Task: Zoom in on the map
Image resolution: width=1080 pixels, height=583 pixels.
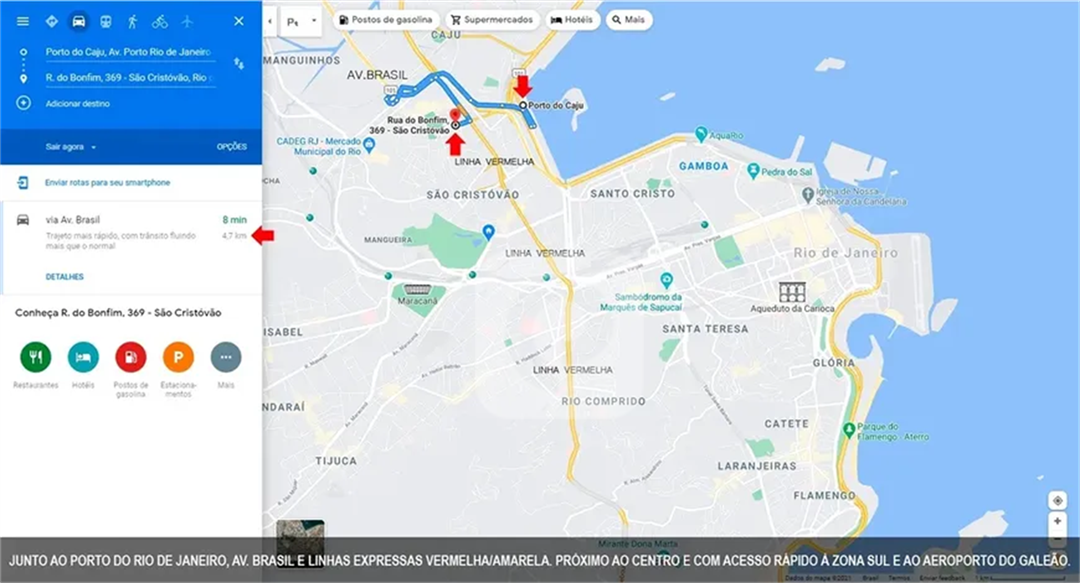Action: click(1058, 522)
